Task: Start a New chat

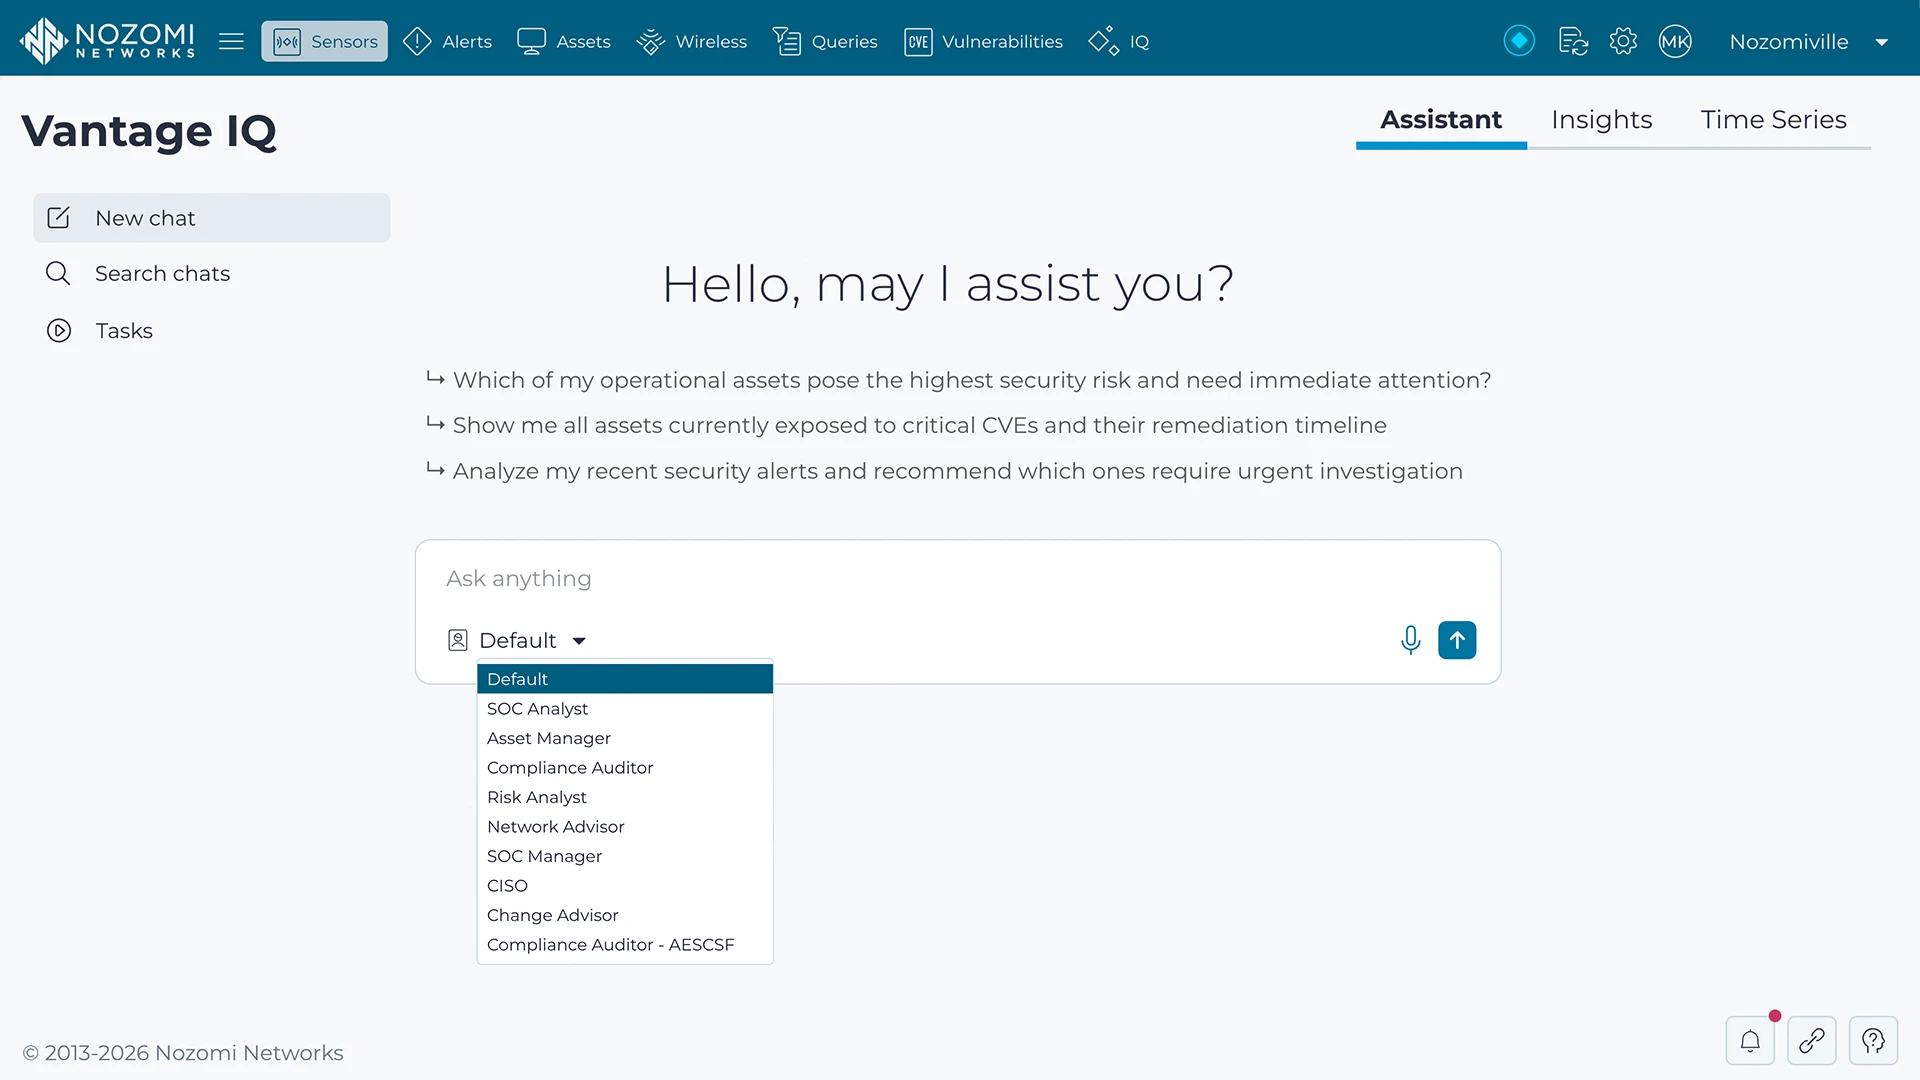Action: 212,218
